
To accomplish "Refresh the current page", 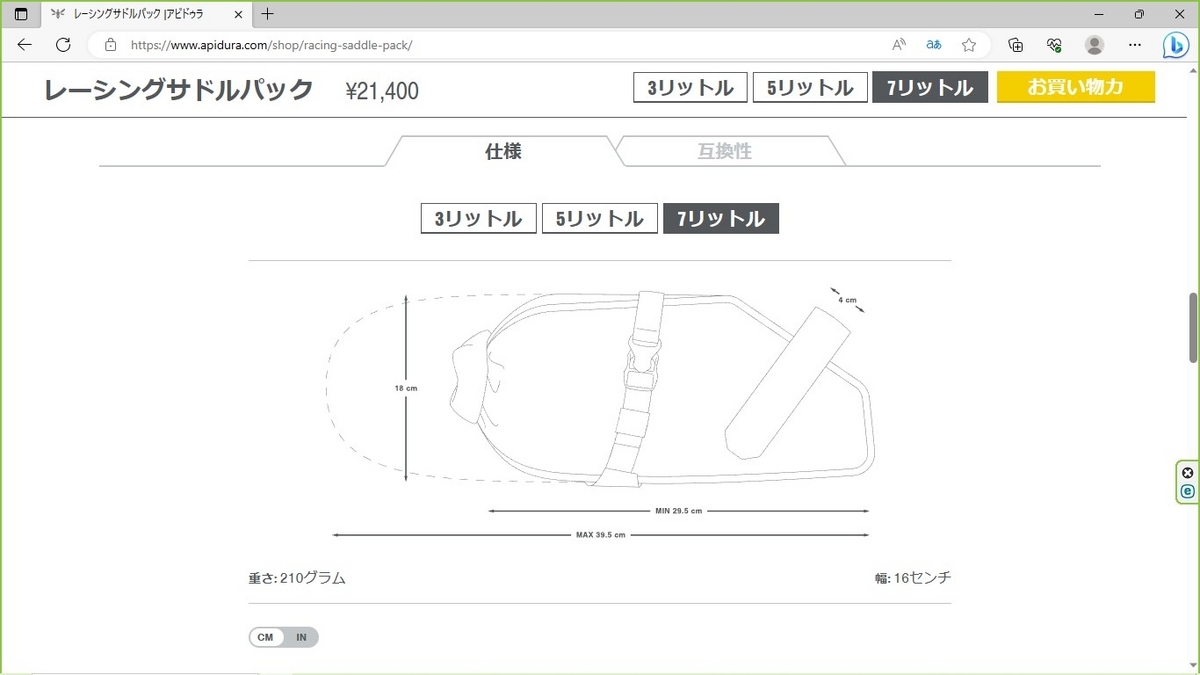I will 63,45.
